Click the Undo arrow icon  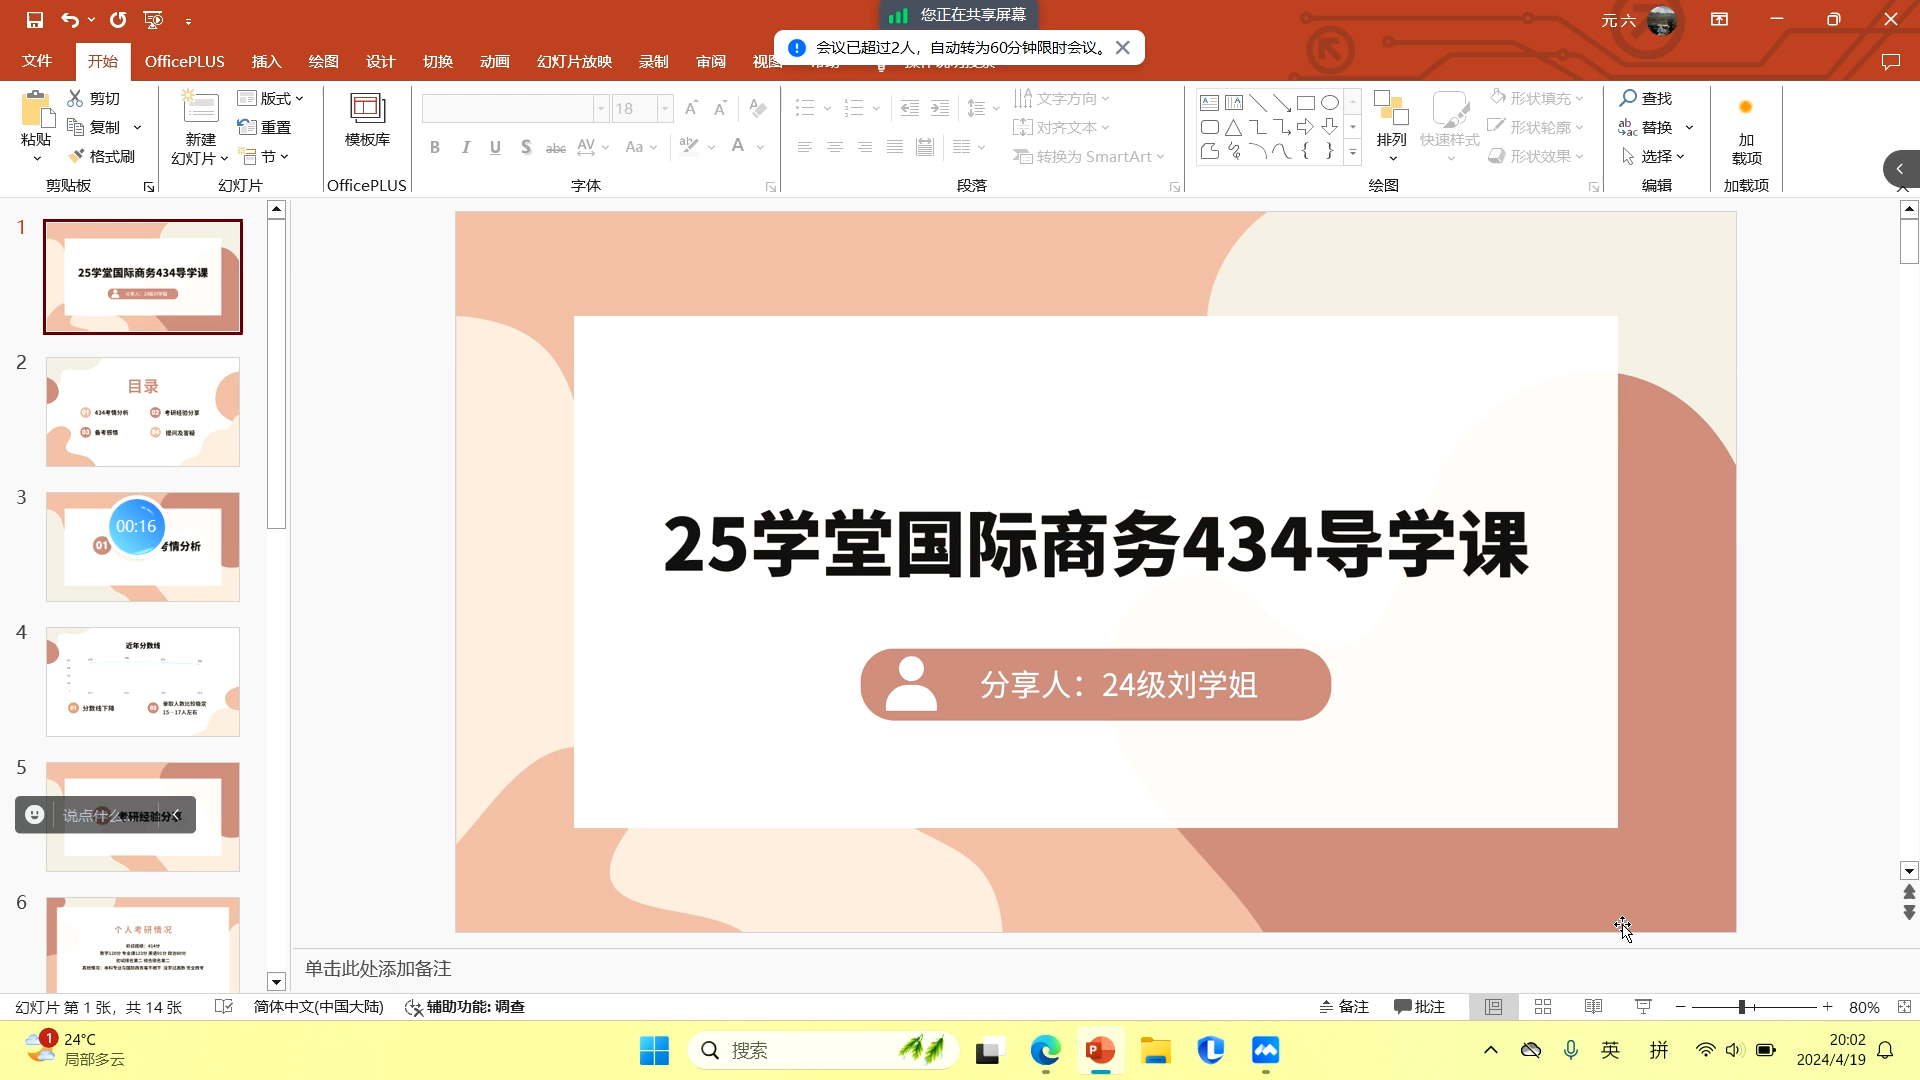69,19
